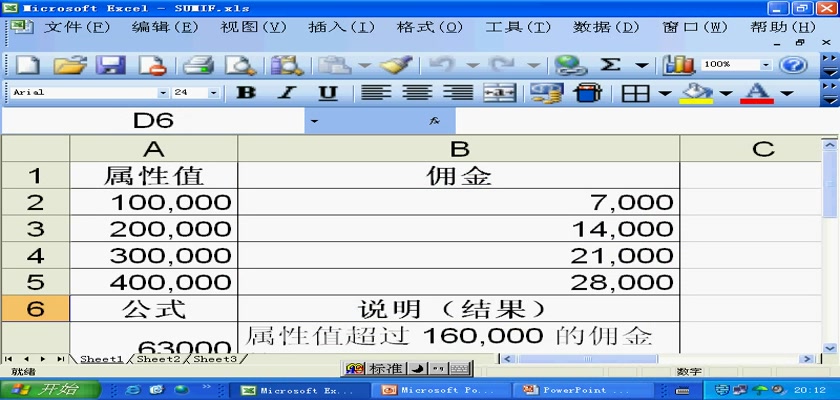The width and height of the screenshot is (840, 400).
Task: Apply the yellow fill color swatch
Action: 697,93
